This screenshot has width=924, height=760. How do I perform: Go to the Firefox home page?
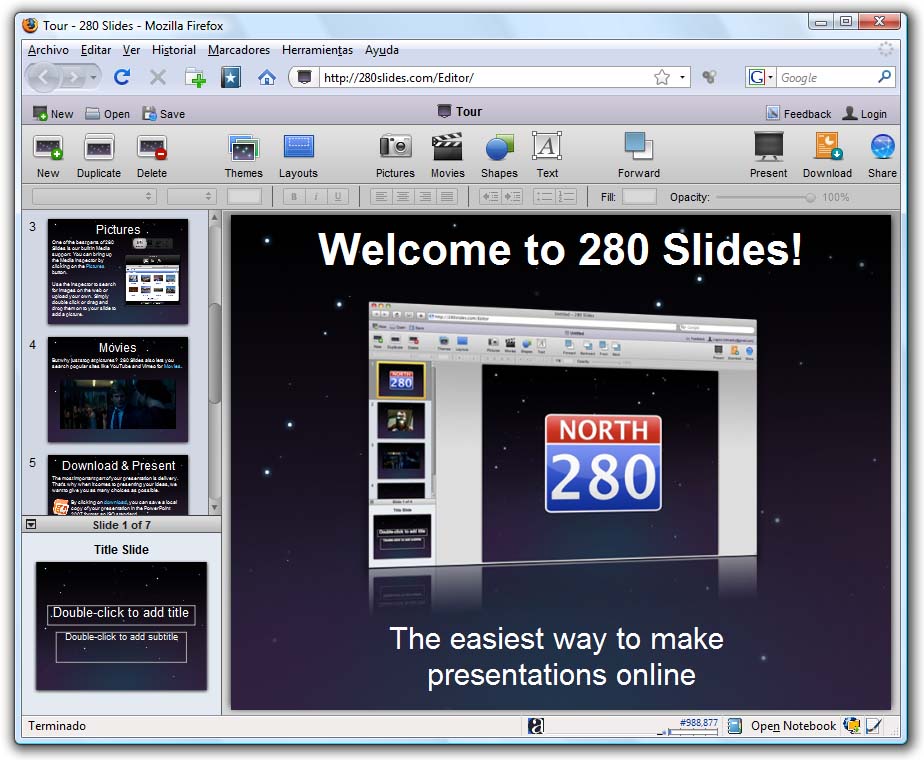click(267, 77)
